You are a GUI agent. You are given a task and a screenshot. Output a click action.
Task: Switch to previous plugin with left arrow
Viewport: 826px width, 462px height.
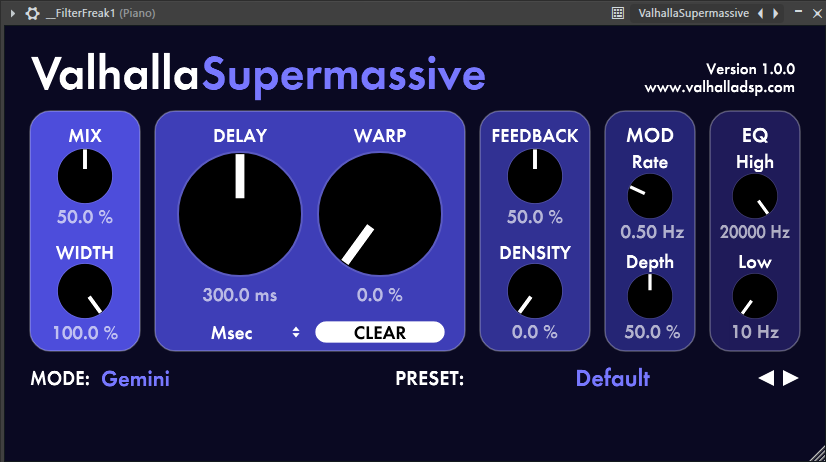pyautogui.click(x=761, y=13)
